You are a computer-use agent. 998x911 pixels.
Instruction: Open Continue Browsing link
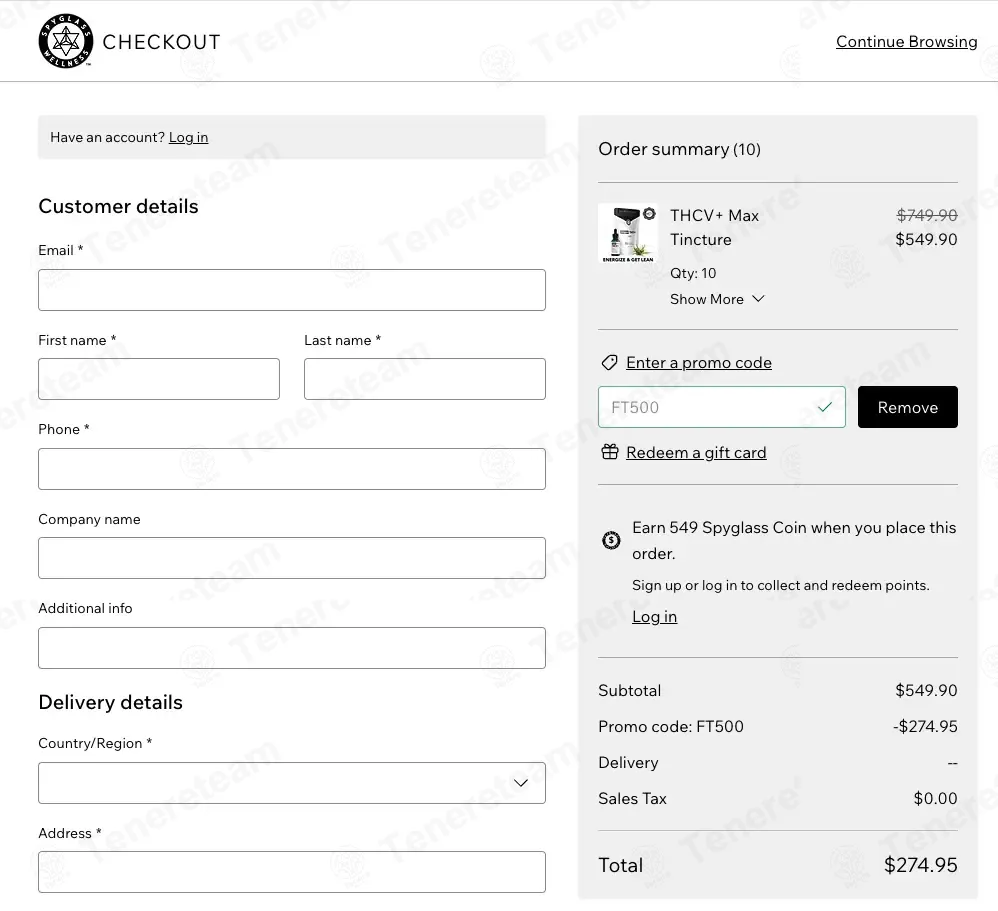906,41
